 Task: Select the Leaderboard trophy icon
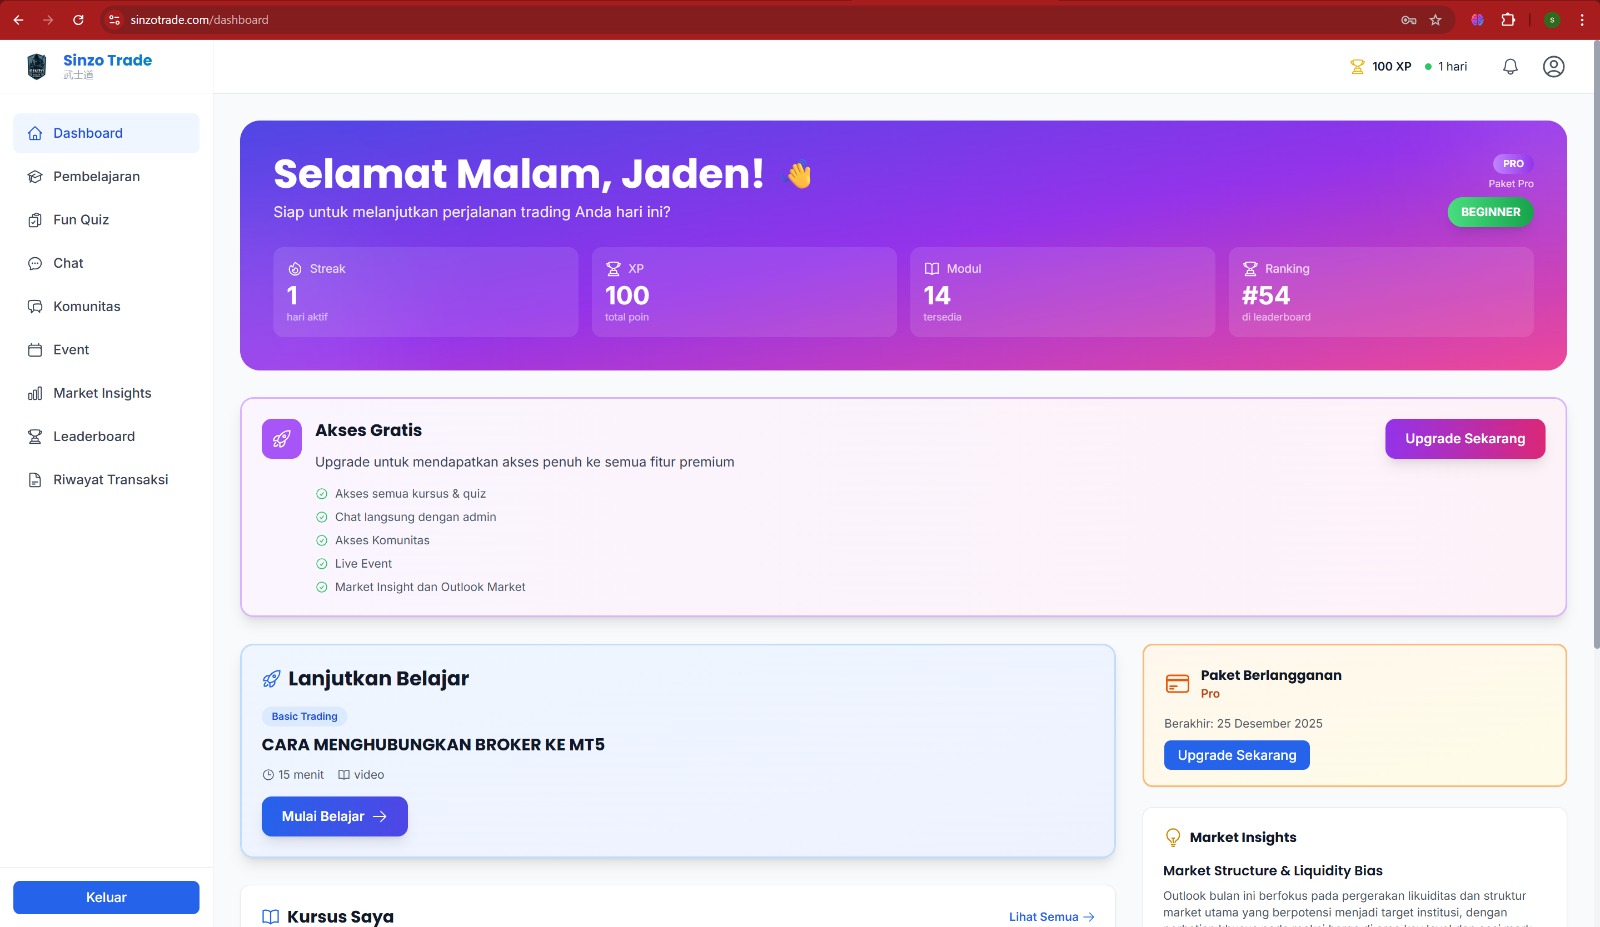[35, 436]
